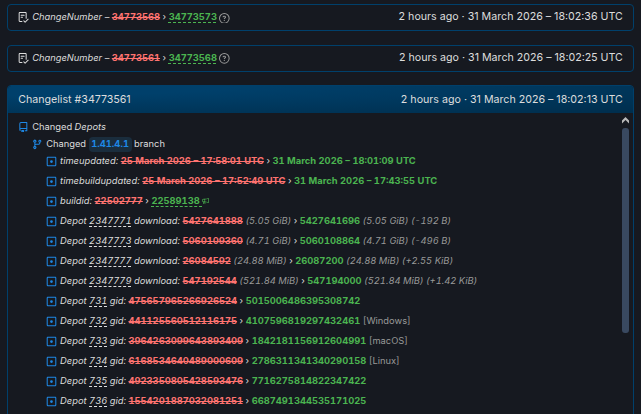Click the [Linux] label

384,361
